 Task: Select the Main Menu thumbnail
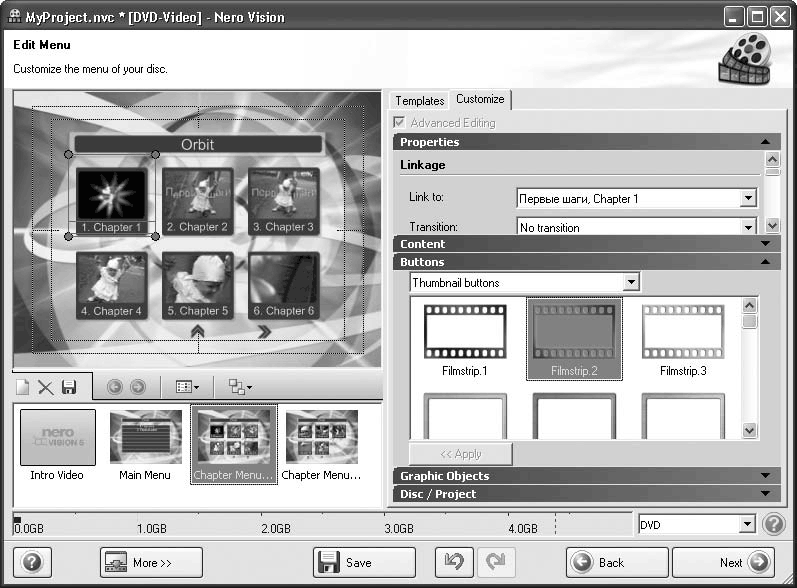pyautogui.click(x=145, y=445)
